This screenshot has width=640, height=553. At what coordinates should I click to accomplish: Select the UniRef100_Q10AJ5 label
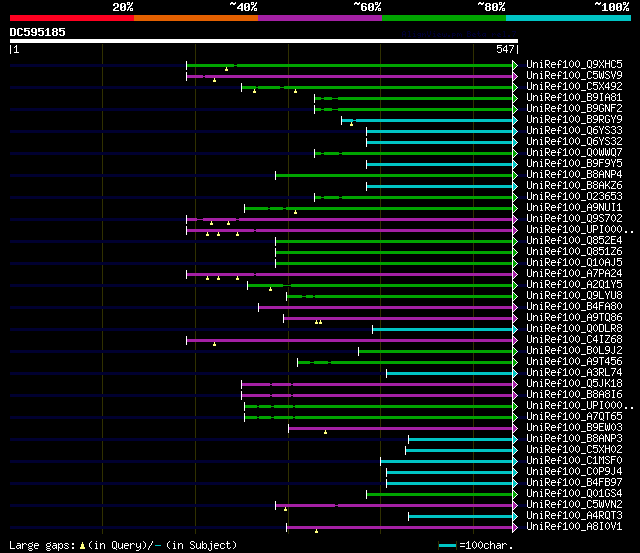point(574,263)
